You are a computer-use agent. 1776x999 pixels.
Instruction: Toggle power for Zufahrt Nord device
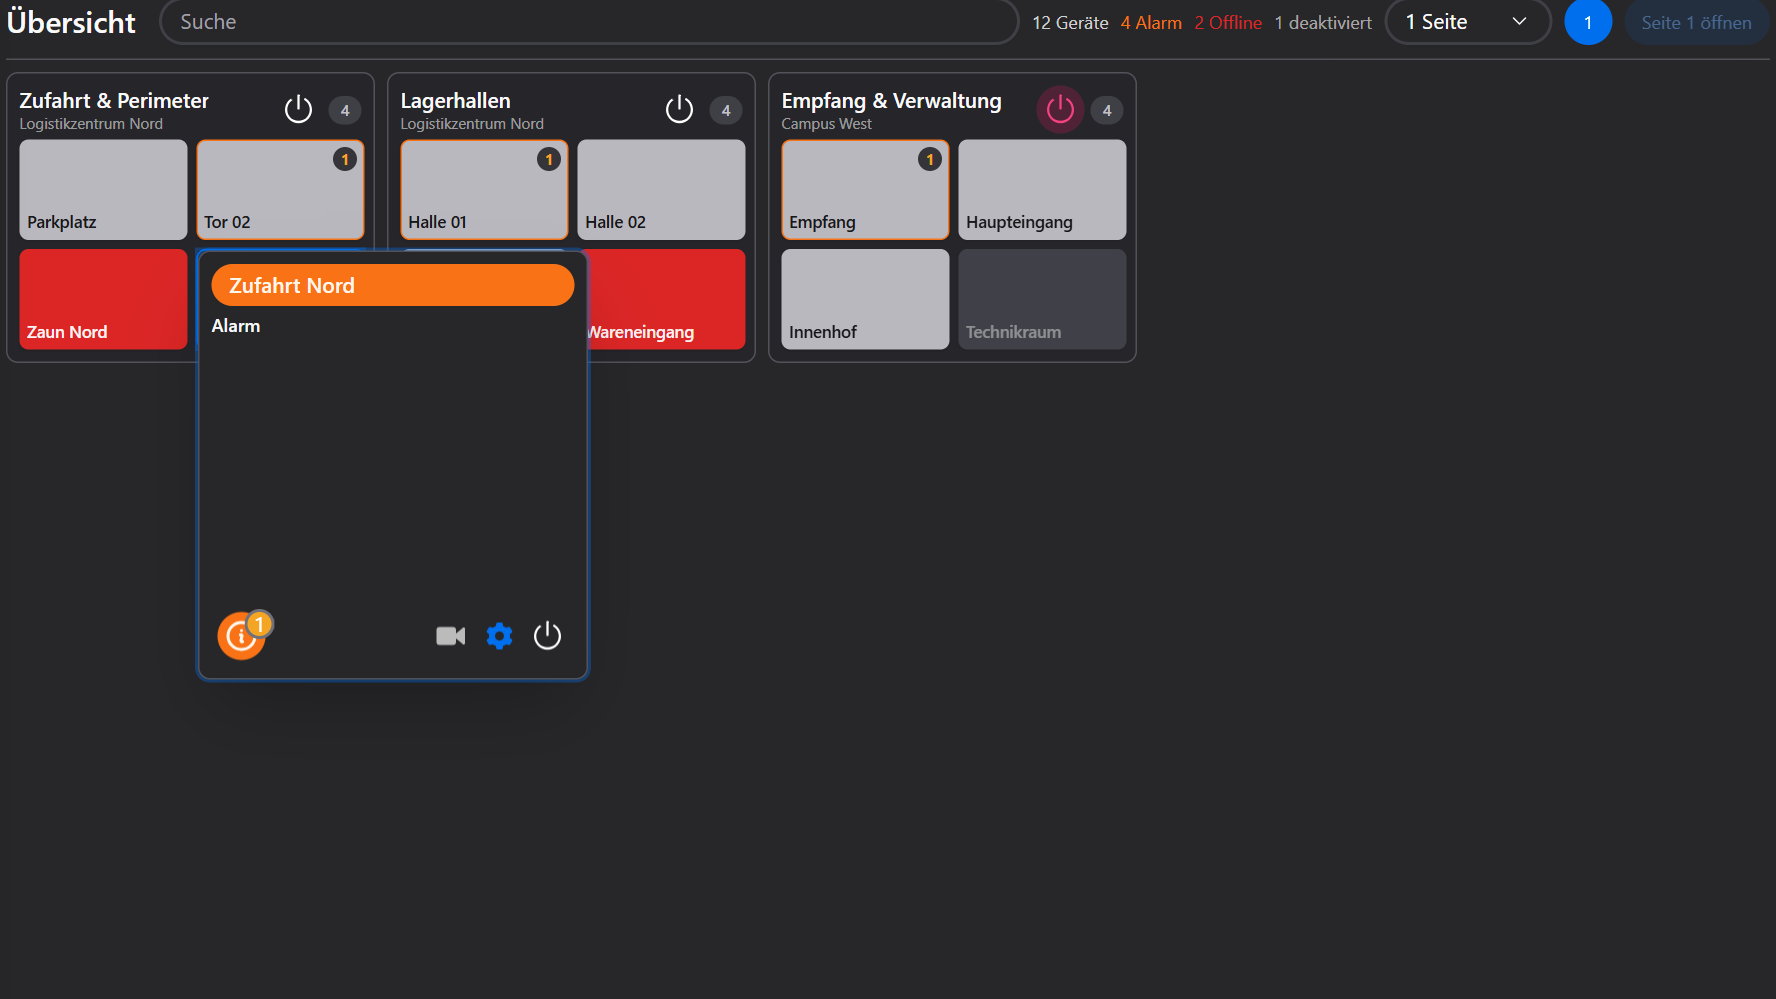point(547,636)
